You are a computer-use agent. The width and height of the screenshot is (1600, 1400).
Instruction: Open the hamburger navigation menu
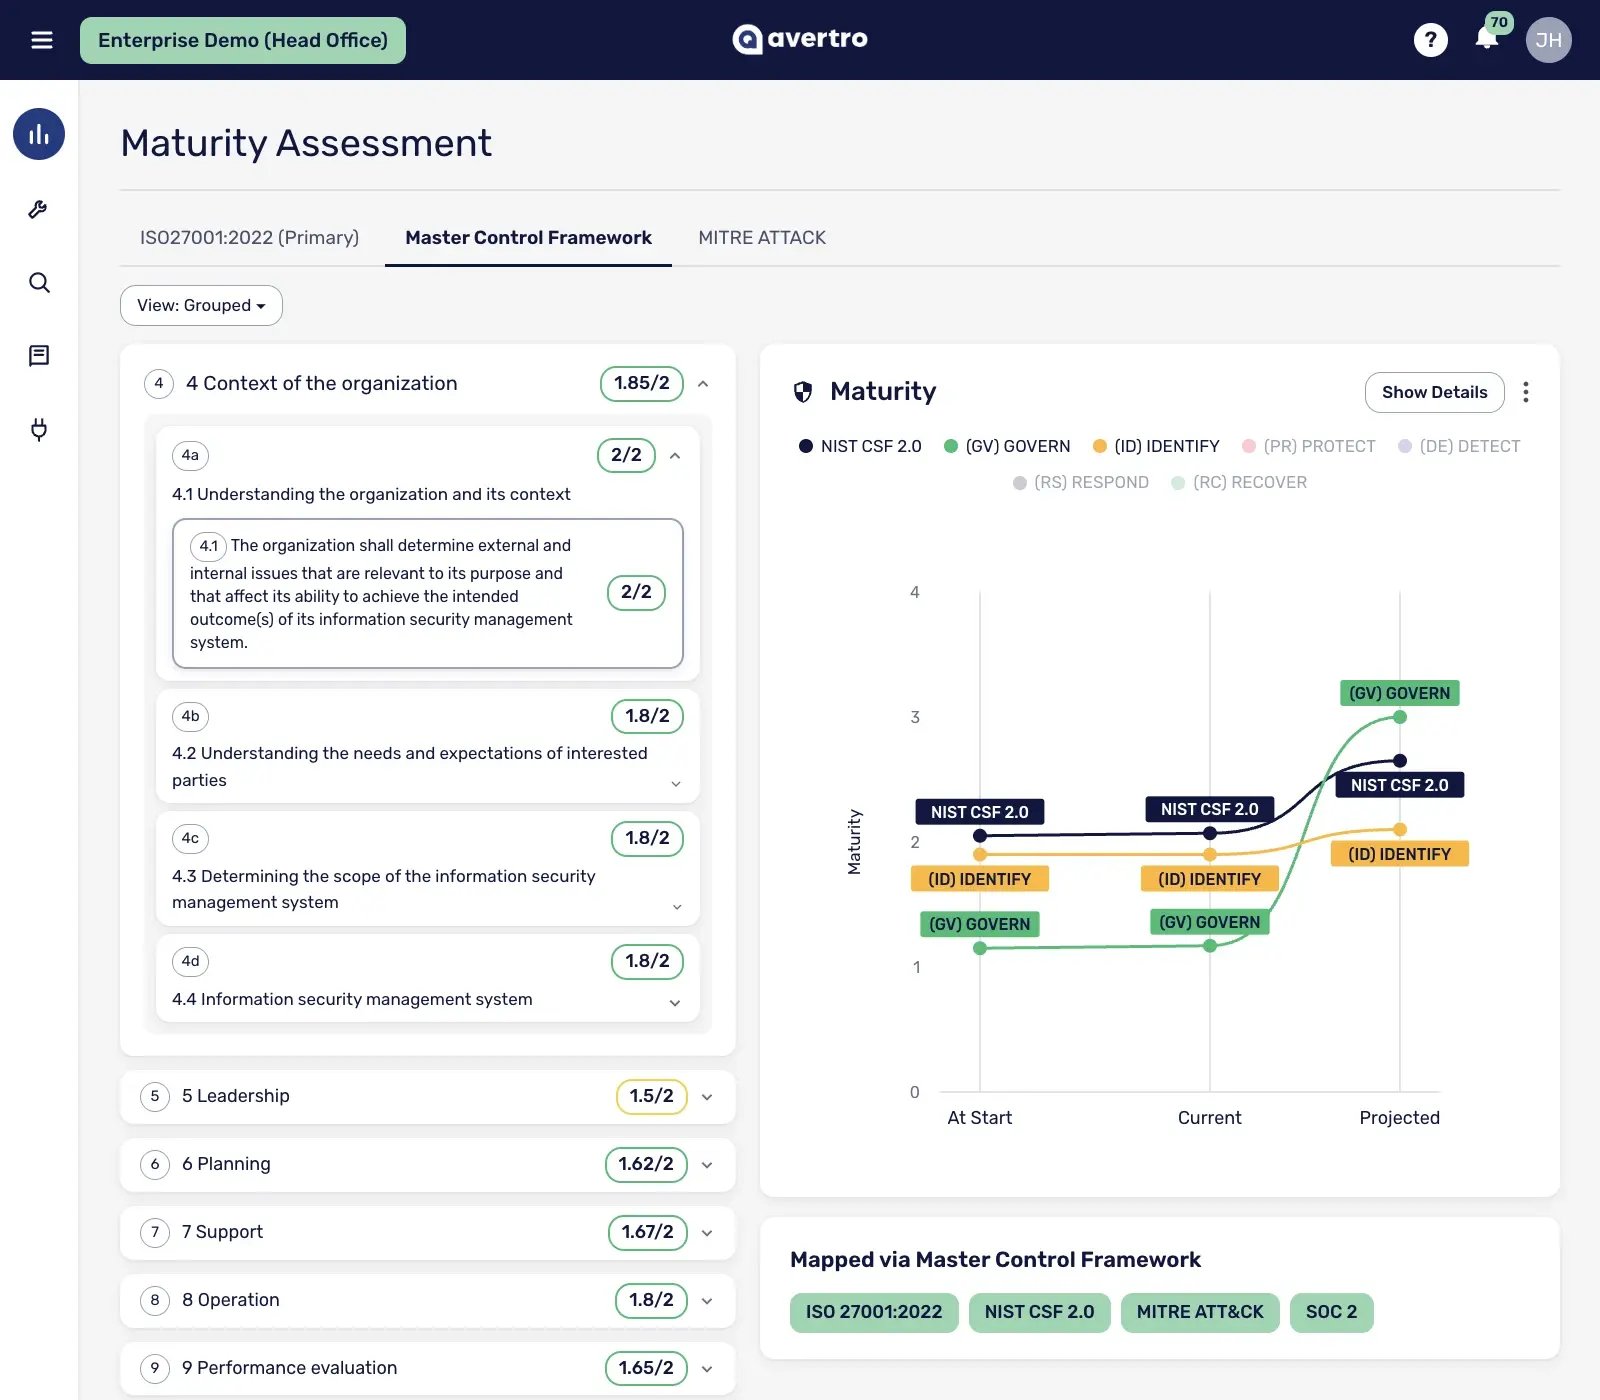pyautogui.click(x=41, y=40)
